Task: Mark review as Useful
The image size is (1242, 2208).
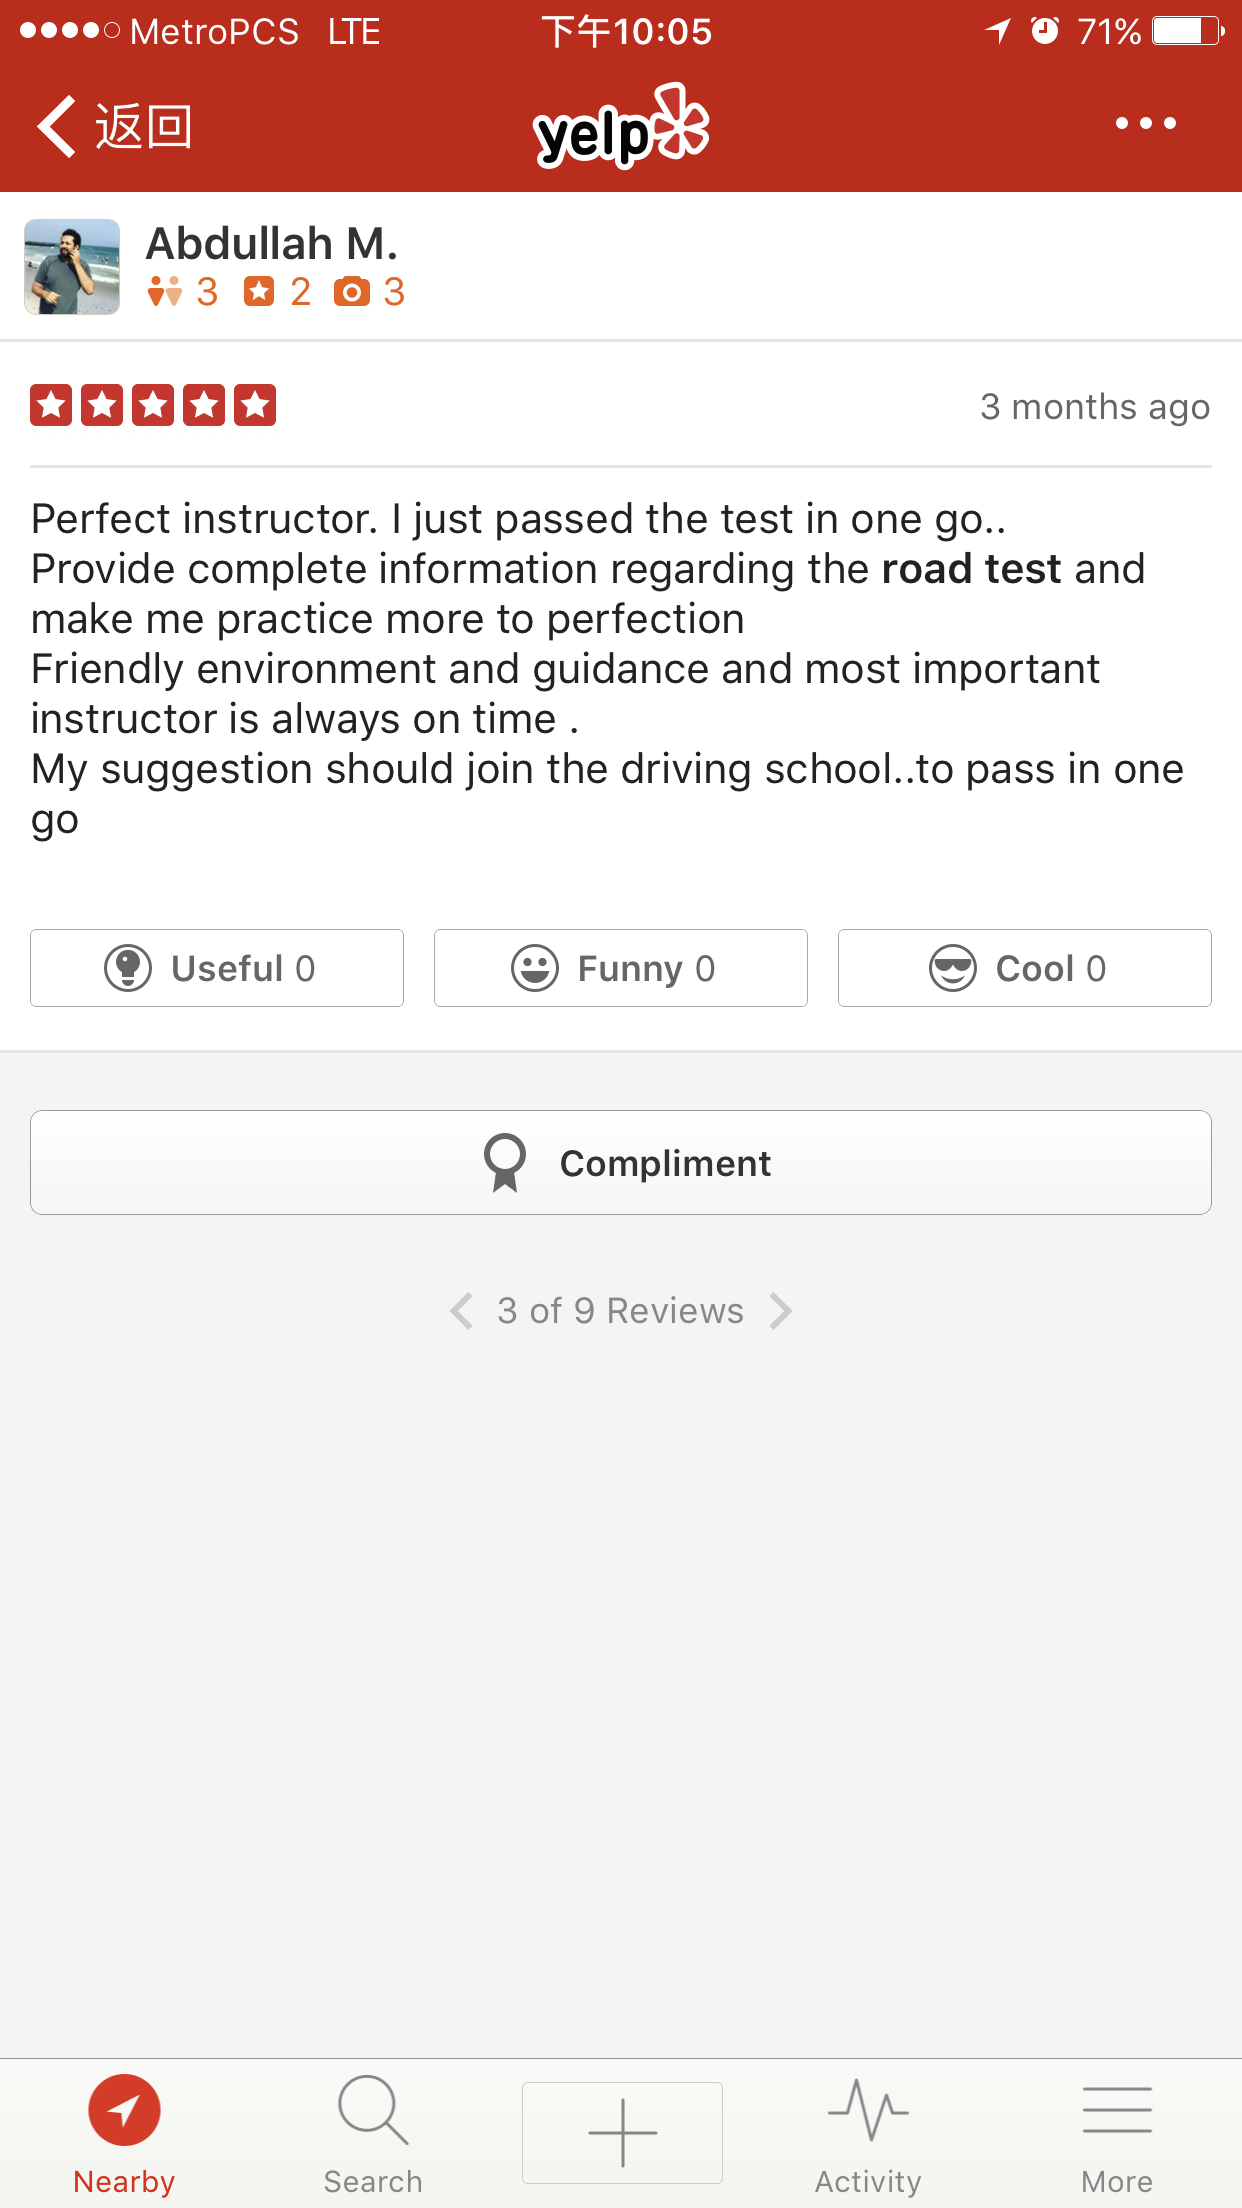Action: pos(217,968)
